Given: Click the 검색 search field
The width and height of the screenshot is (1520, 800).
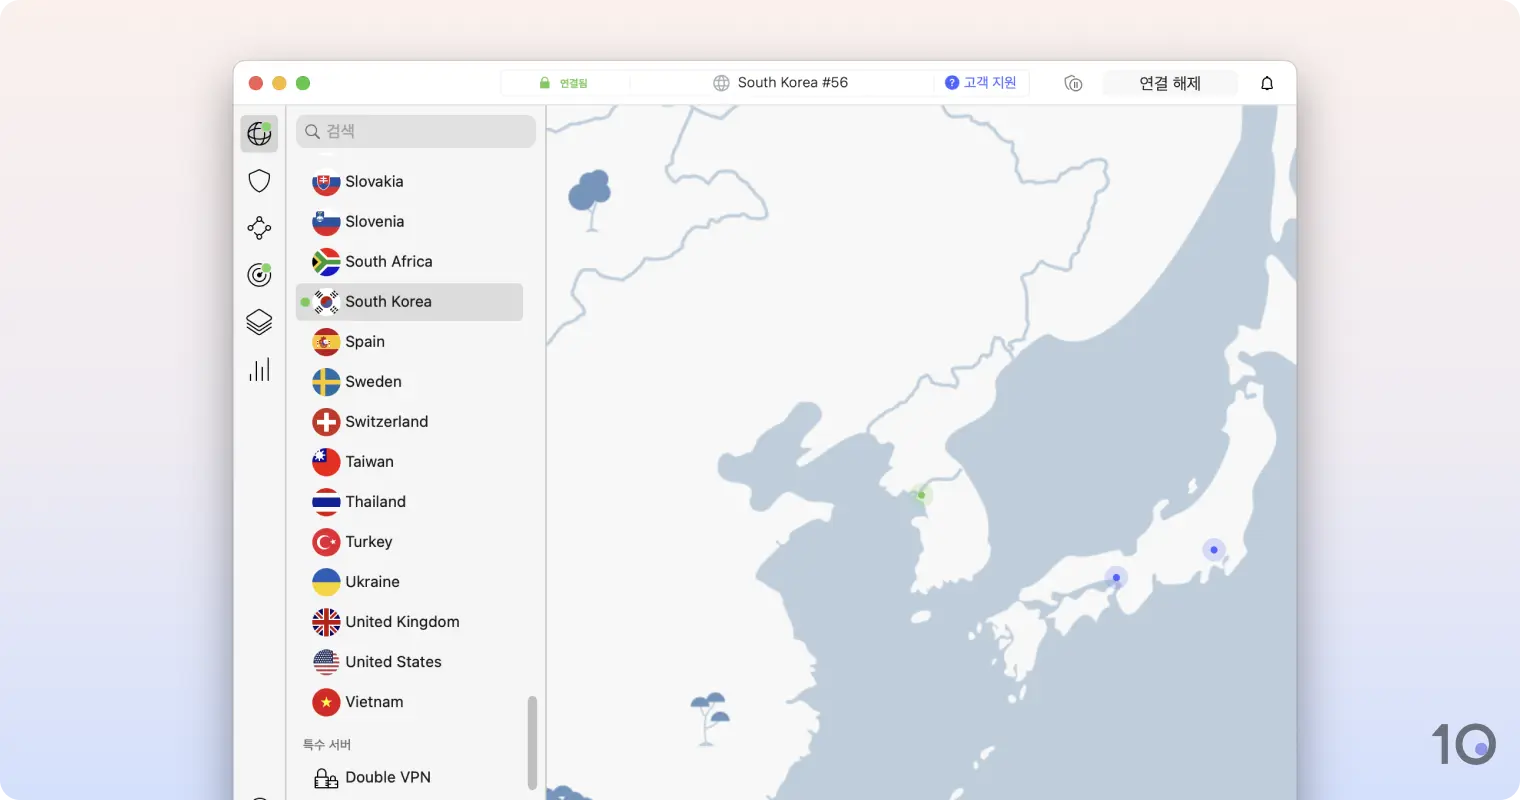Looking at the screenshot, I should [x=416, y=131].
